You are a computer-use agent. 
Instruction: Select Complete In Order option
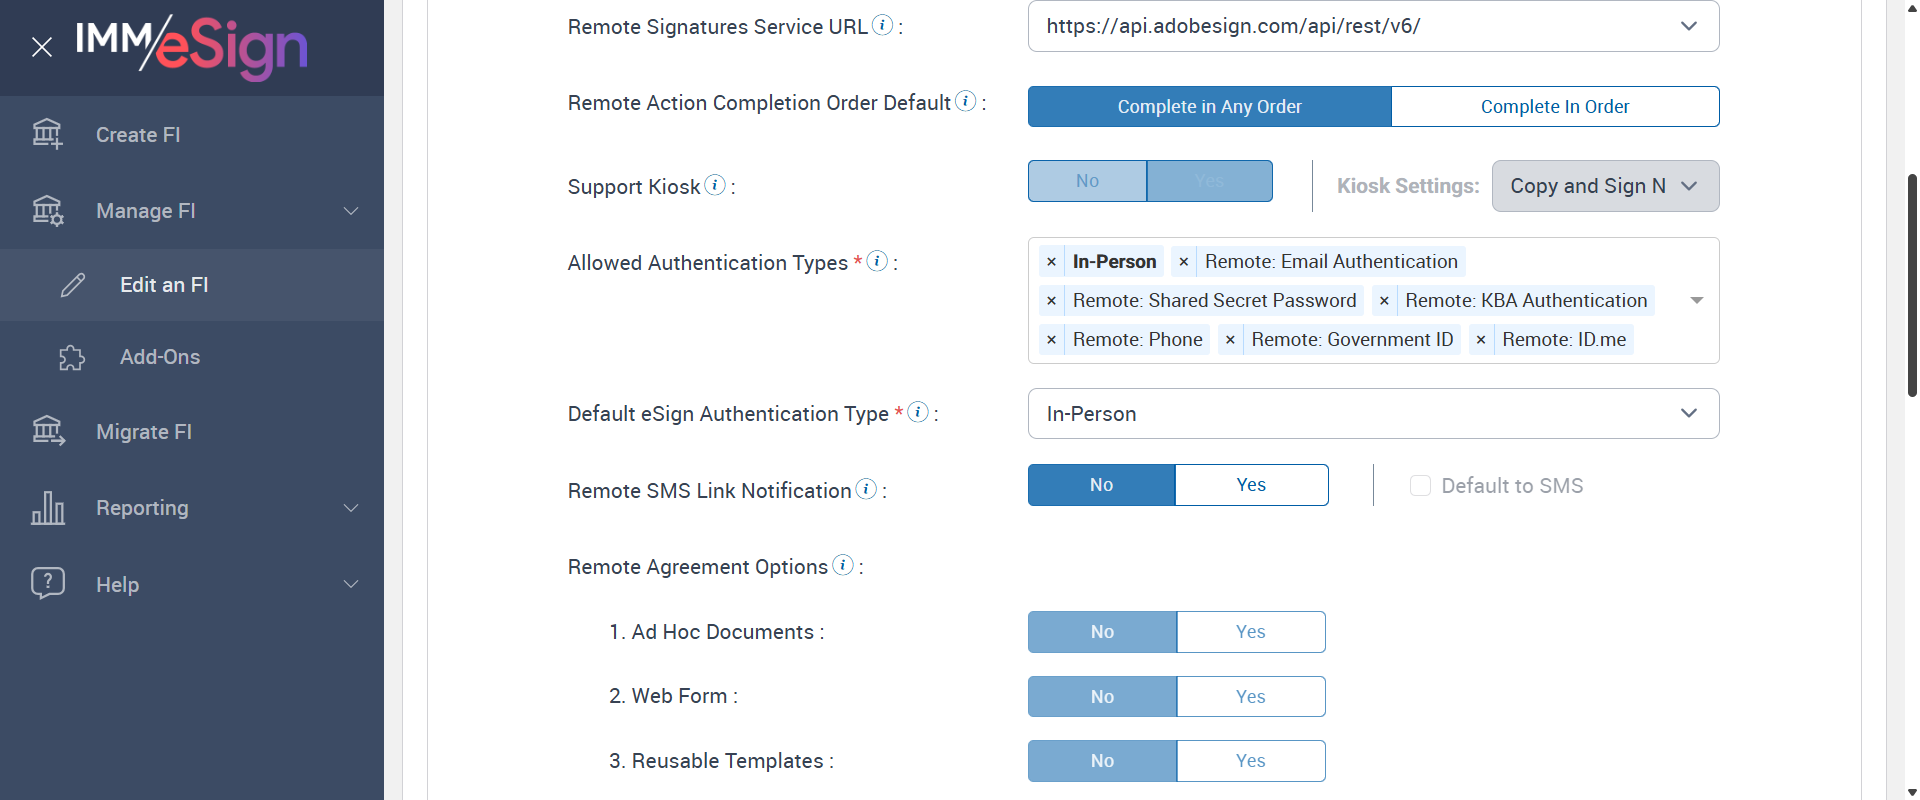pyautogui.click(x=1554, y=107)
